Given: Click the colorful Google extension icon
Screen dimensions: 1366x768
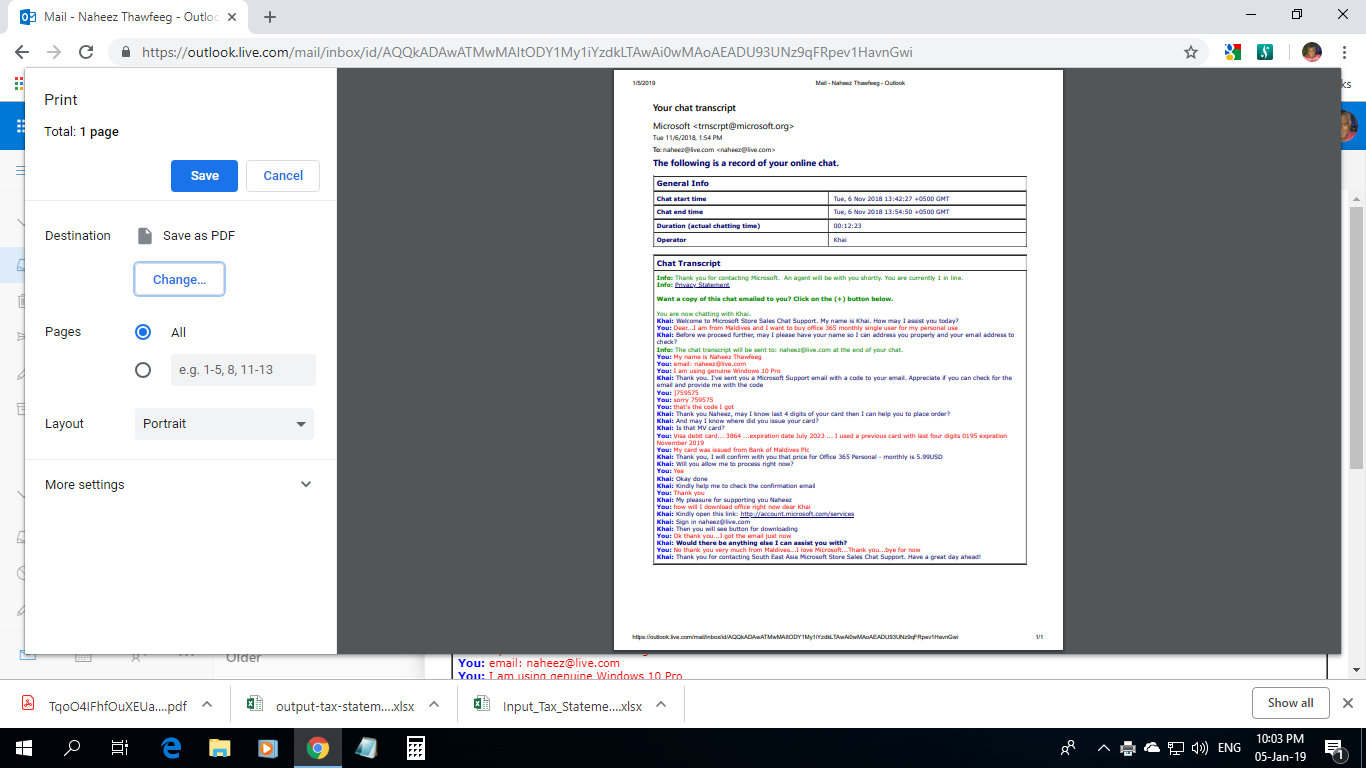Looking at the screenshot, I should 1233,52.
